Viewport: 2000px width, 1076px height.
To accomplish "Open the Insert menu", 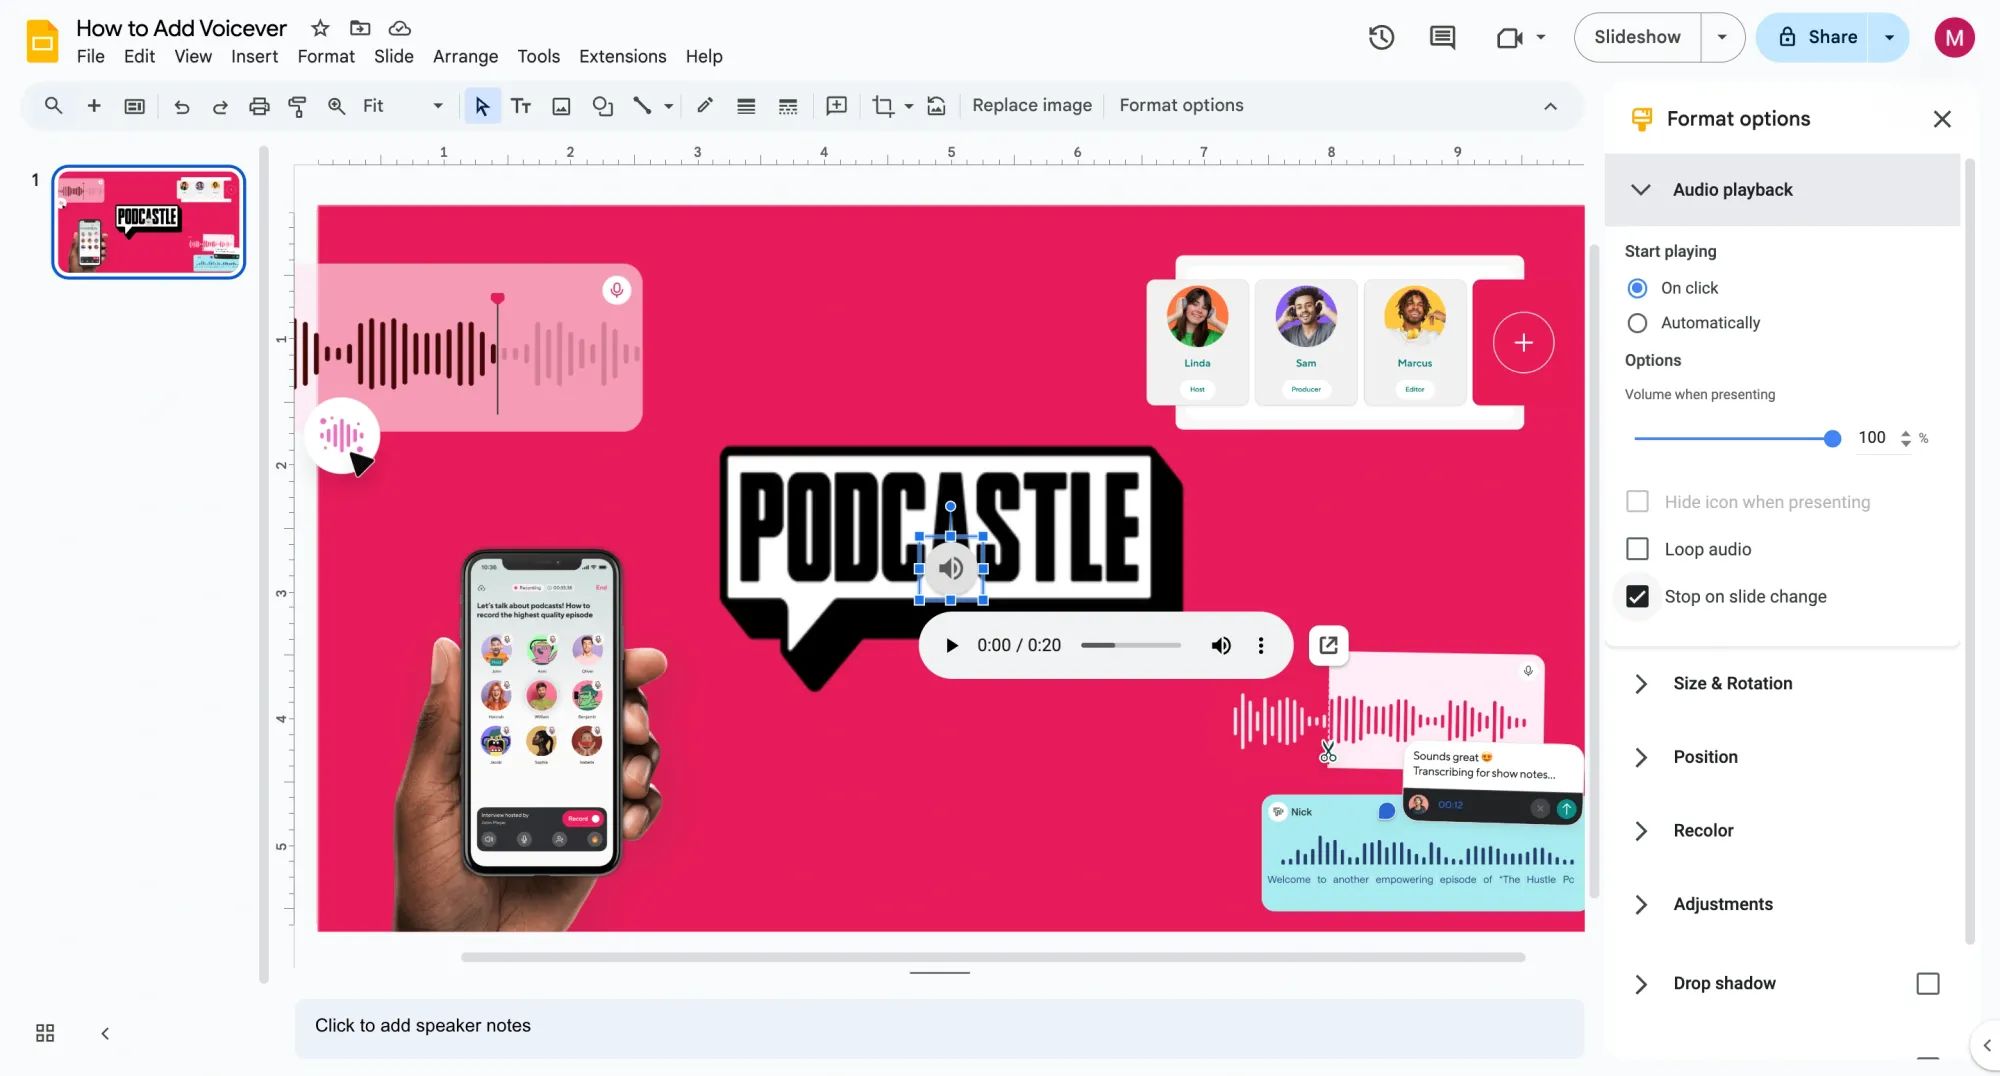I will (x=254, y=56).
